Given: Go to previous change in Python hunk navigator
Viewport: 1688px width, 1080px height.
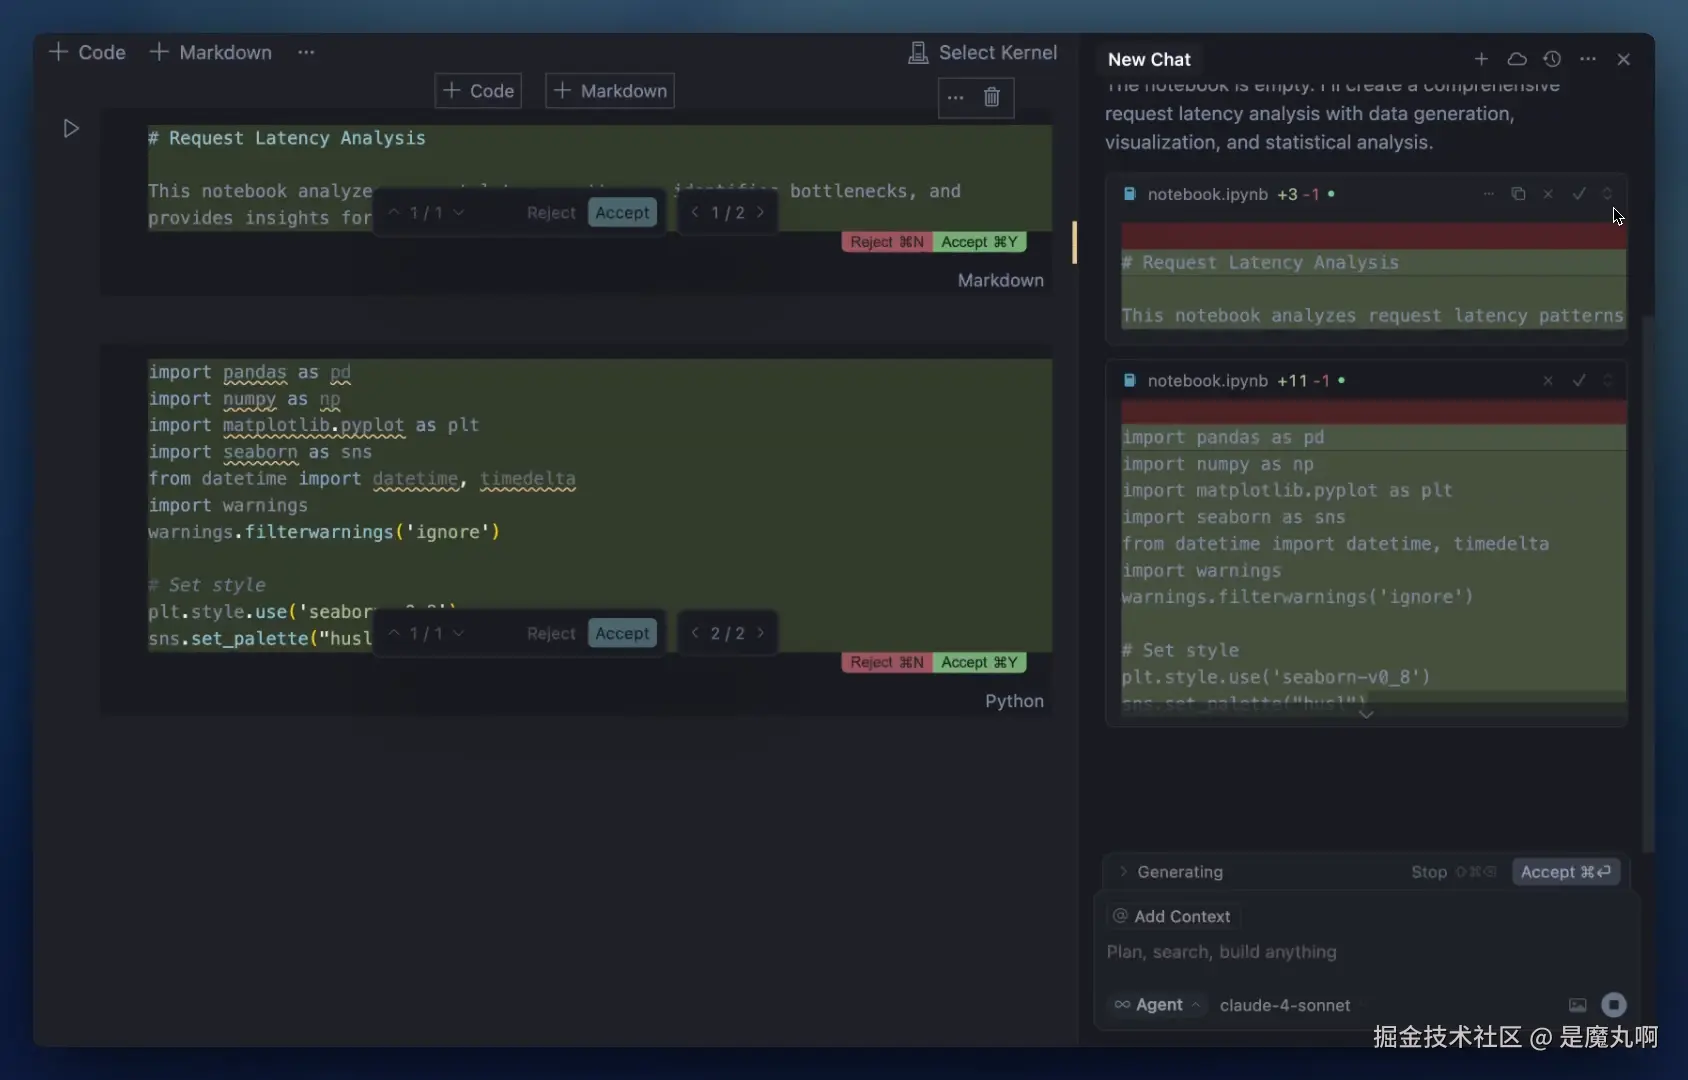Looking at the screenshot, I should pos(394,633).
